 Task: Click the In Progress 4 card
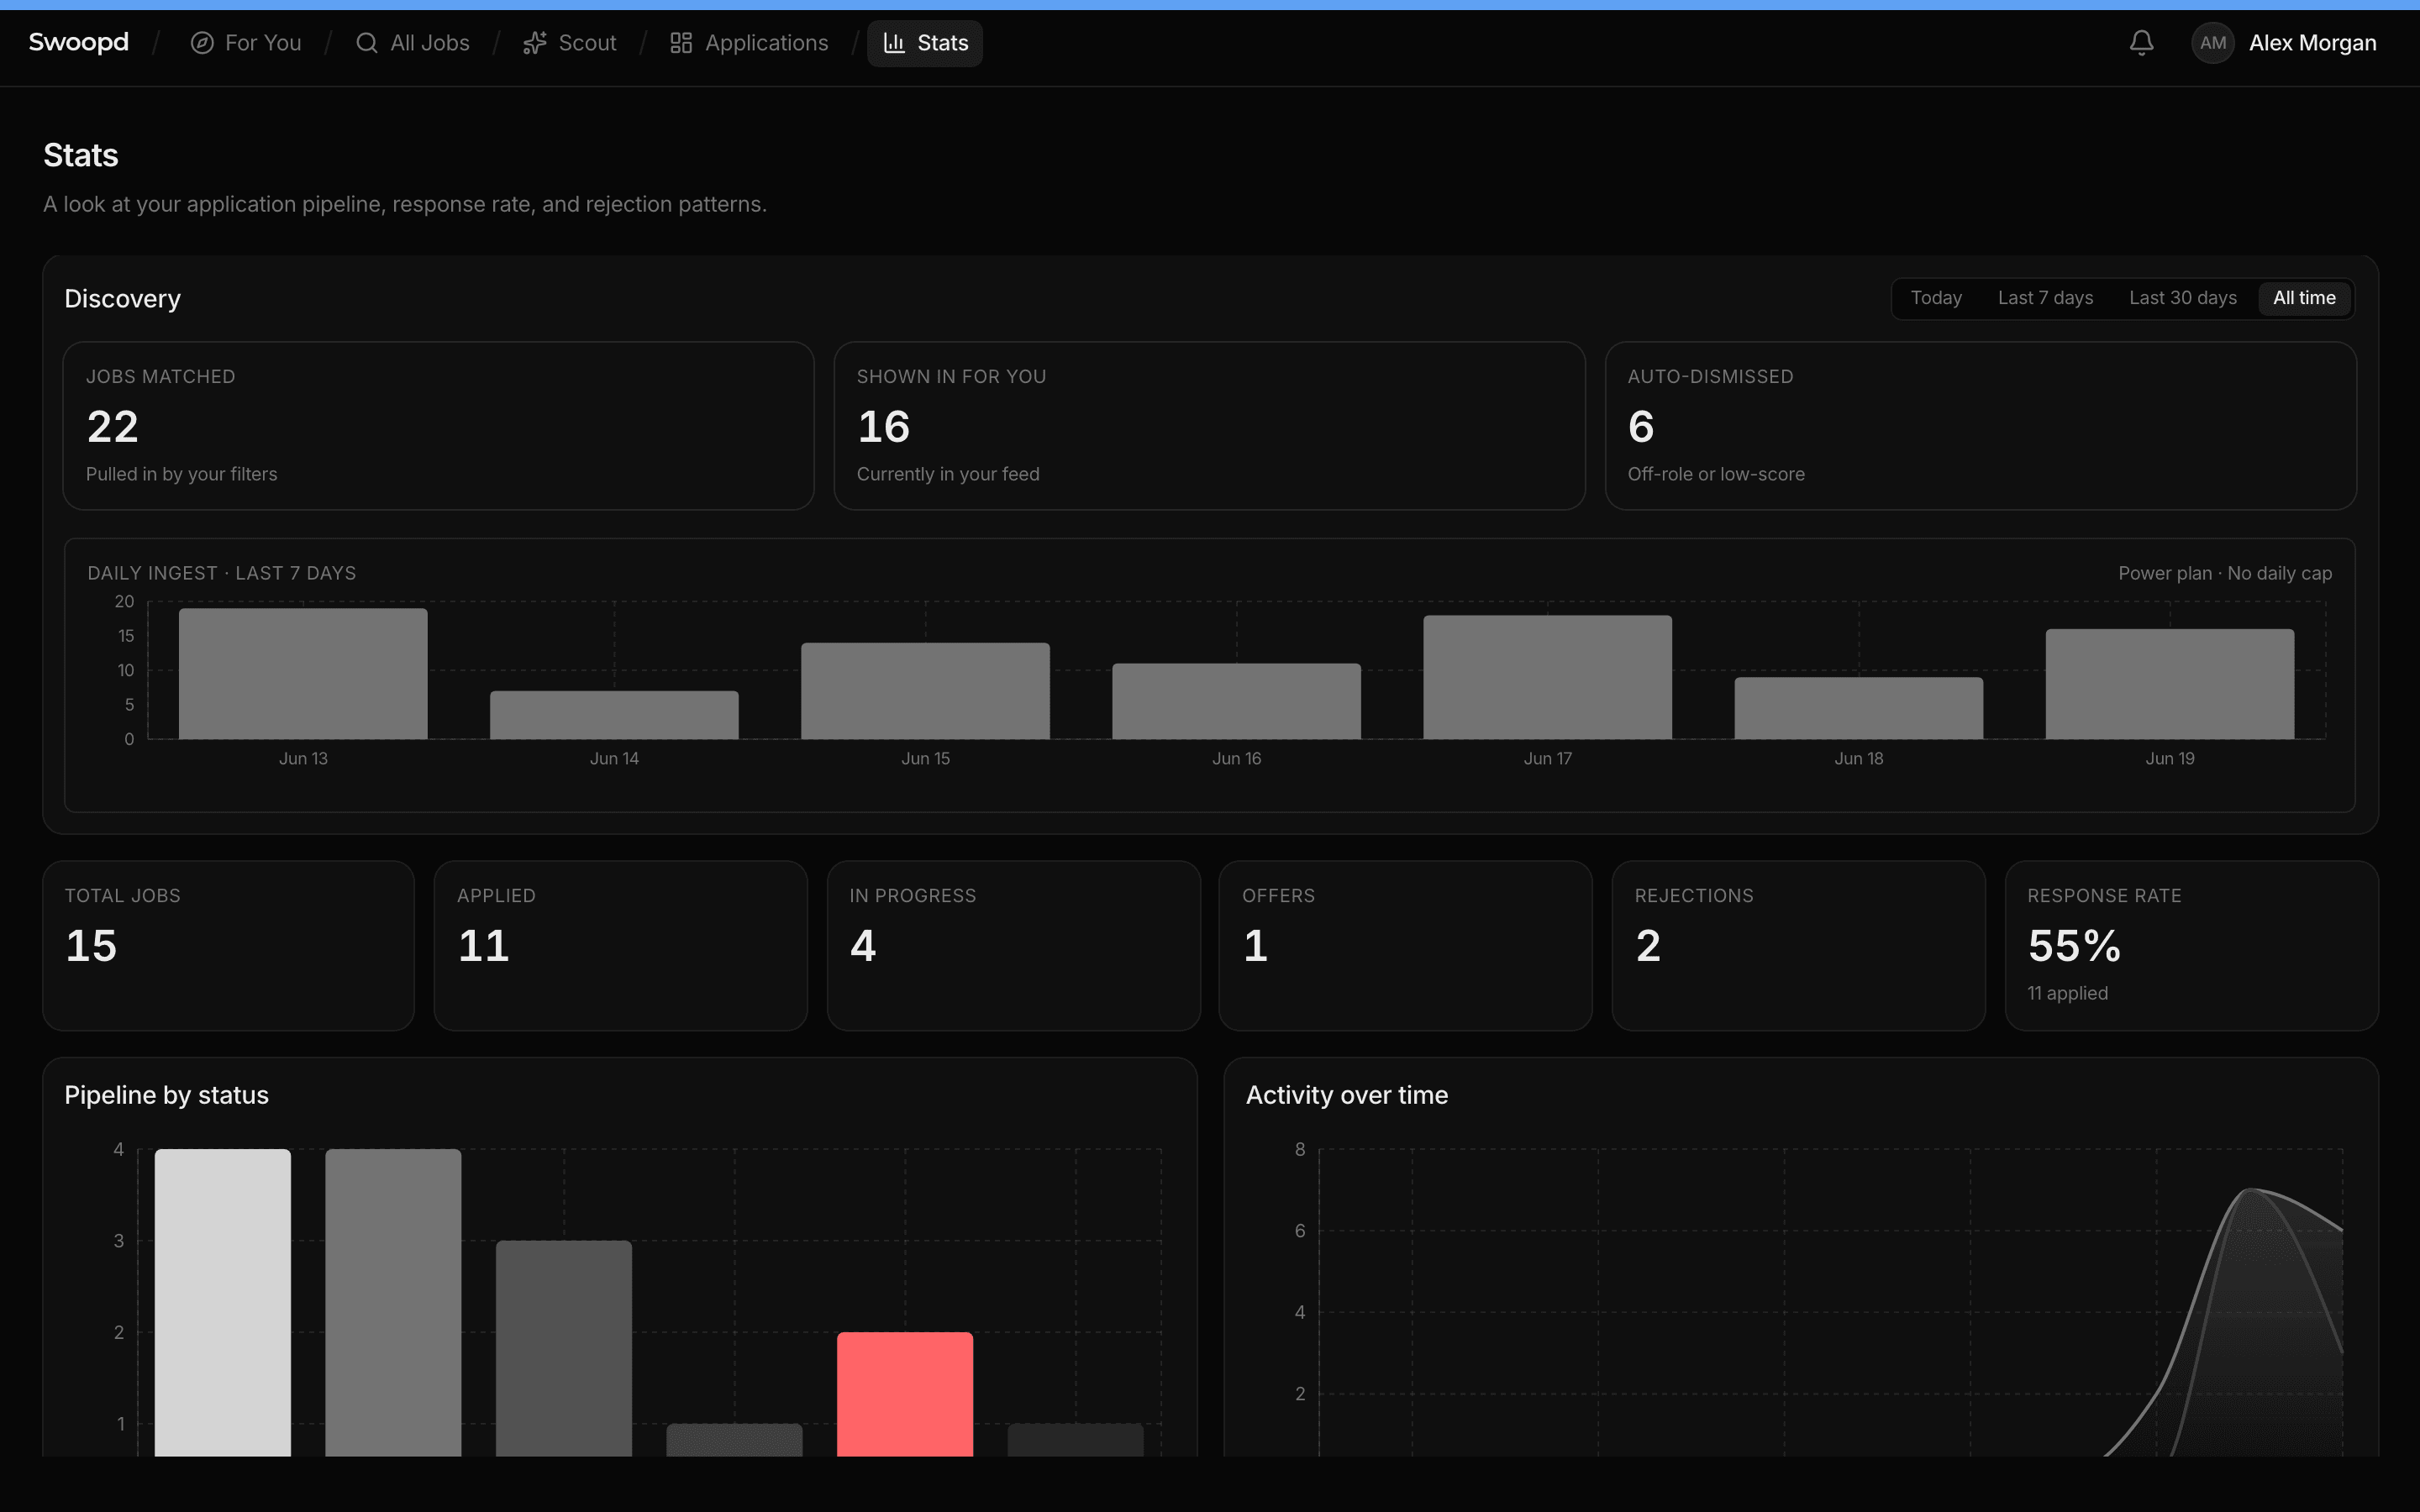(1013, 945)
